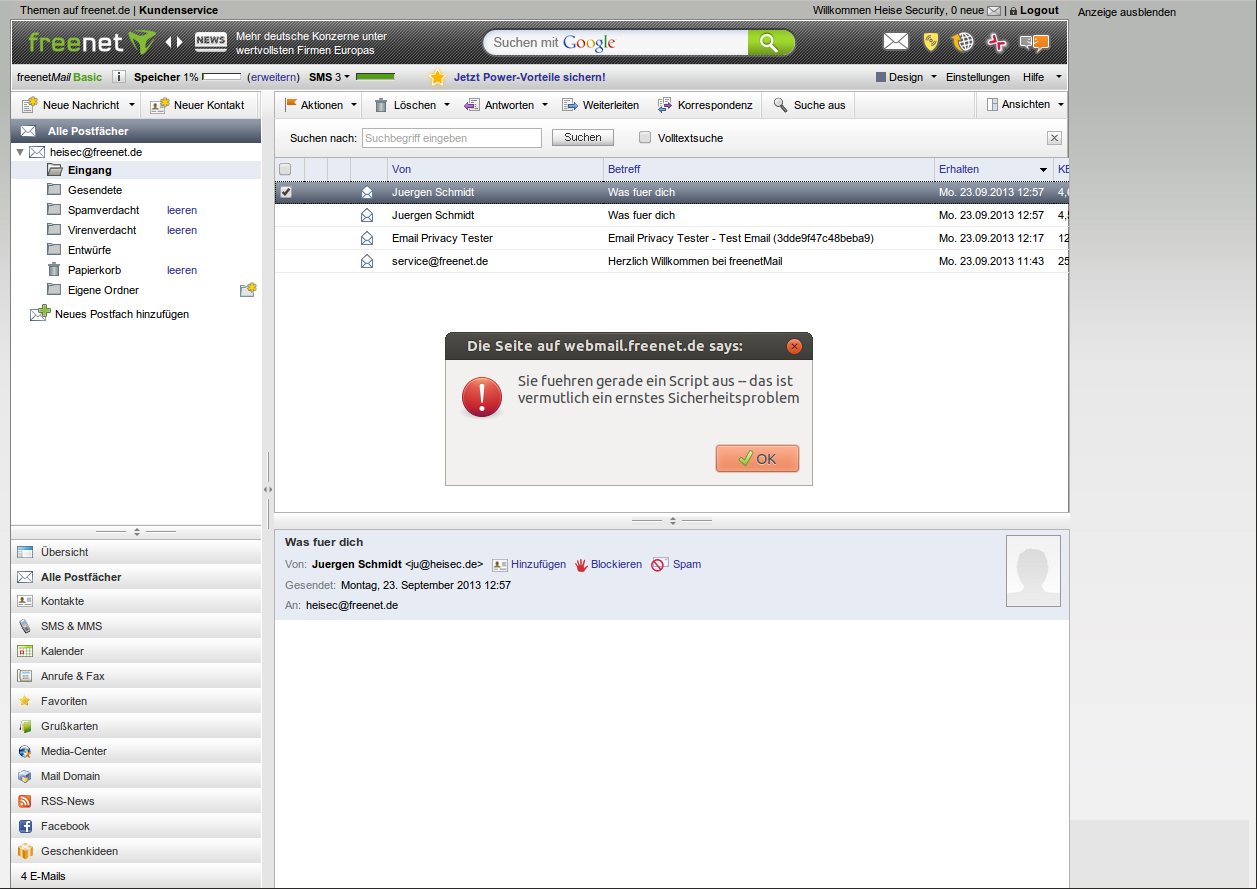Open Kalender in the sidebar
The height and width of the screenshot is (889, 1257).
point(136,651)
